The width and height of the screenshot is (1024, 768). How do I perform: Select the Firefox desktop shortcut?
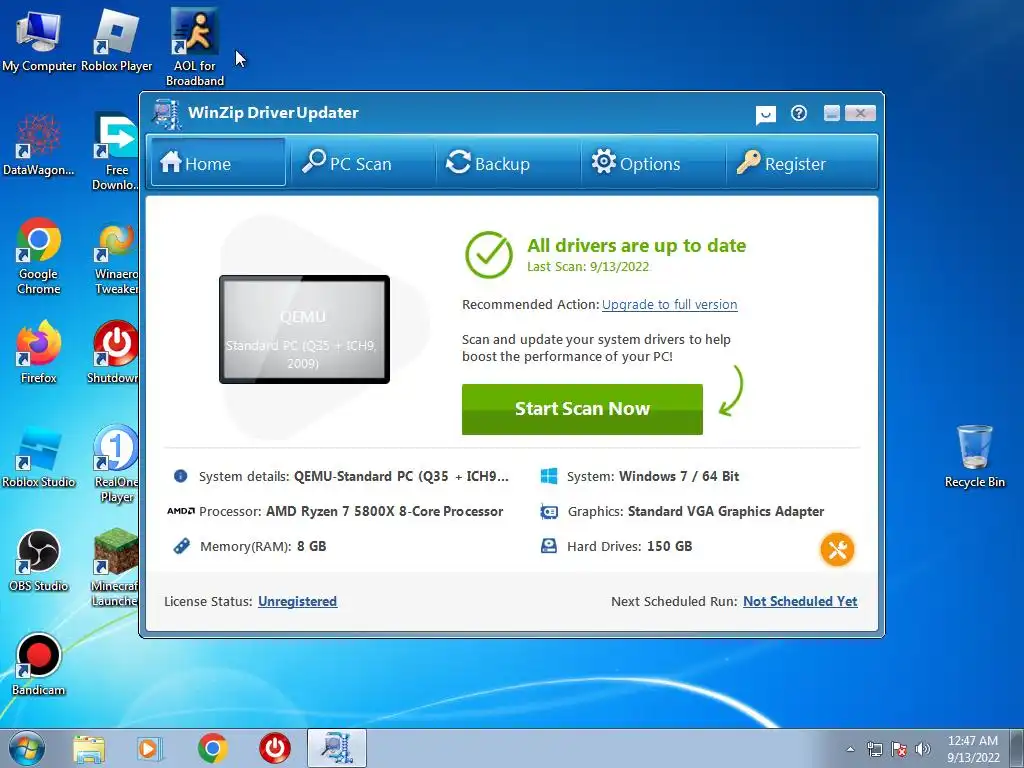point(39,352)
